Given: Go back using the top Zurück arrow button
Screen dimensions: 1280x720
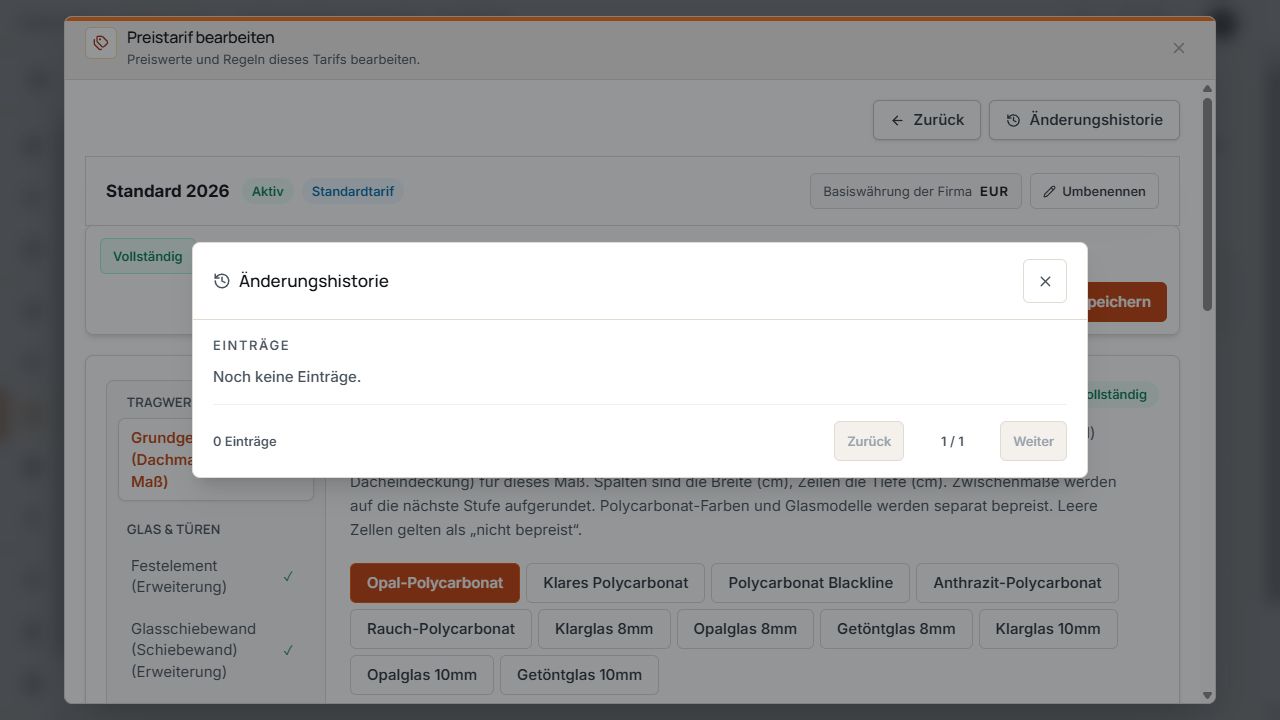Looking at the screenshot, I should point(927,120).
